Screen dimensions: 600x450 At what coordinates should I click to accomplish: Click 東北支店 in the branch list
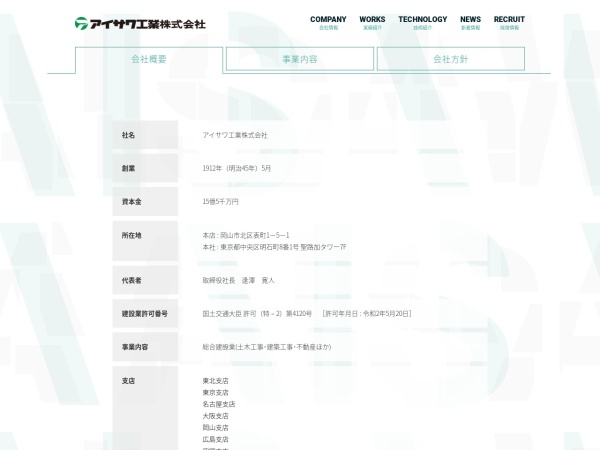click(x=215, y=381)
